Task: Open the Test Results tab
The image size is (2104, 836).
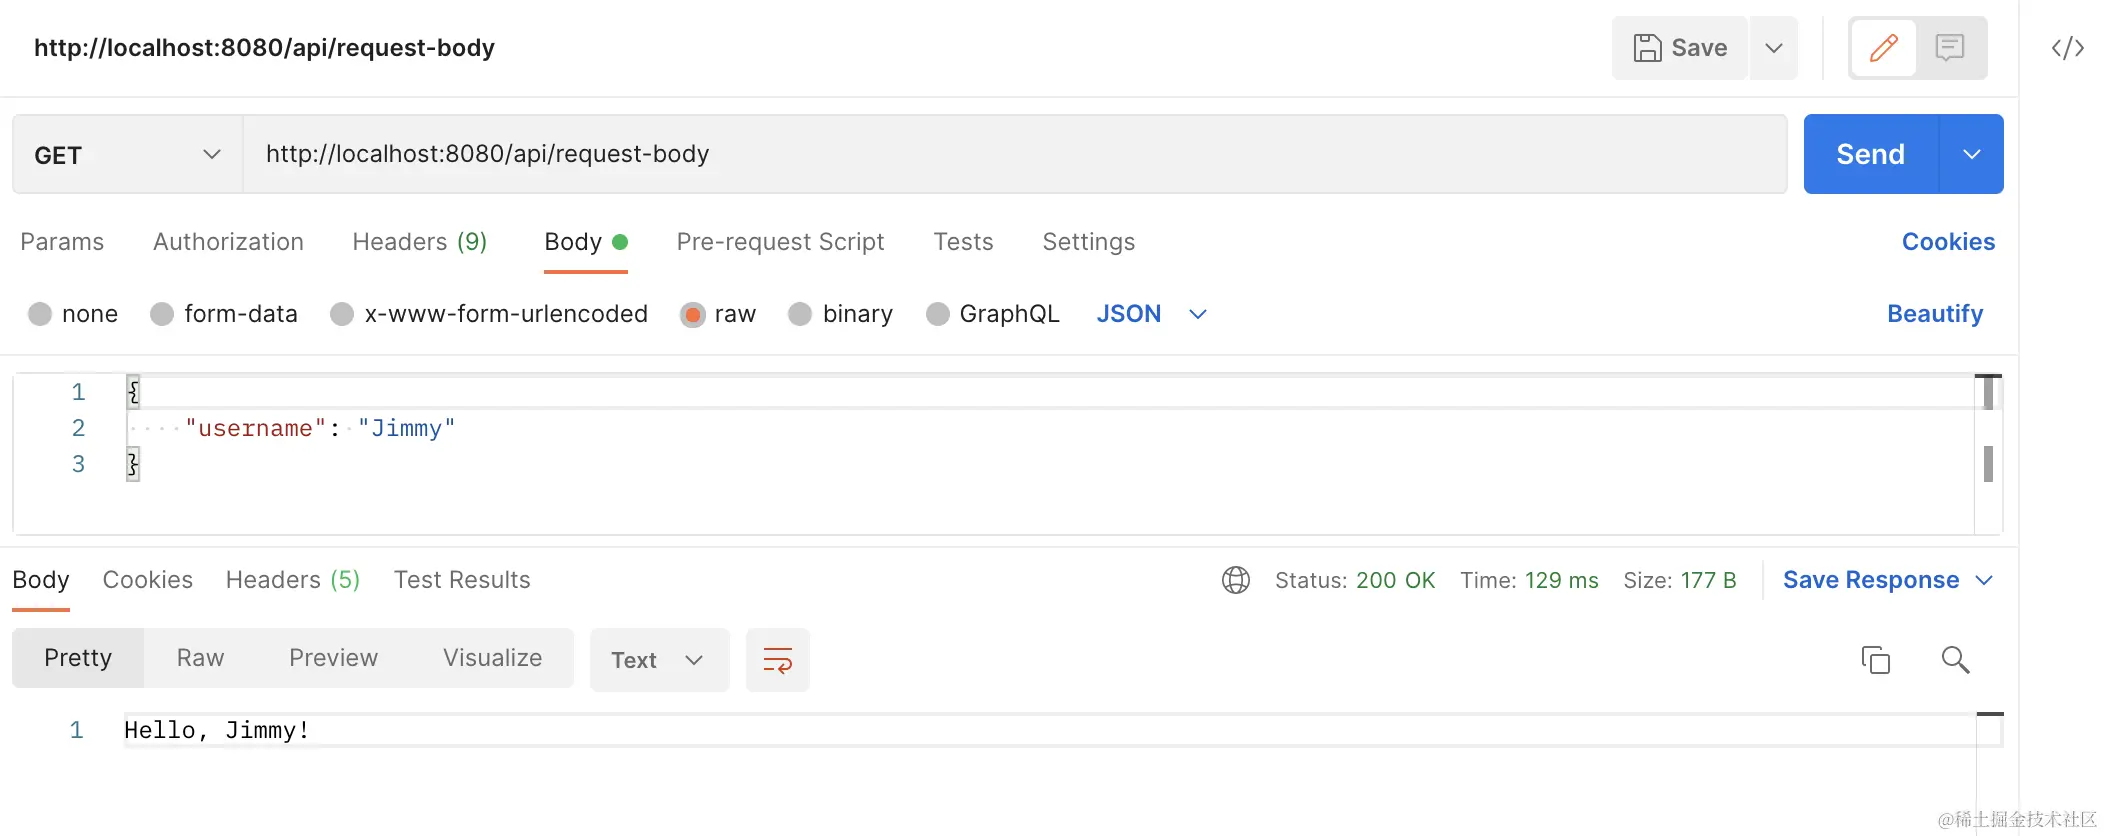Action: pyautogui.click(x=462, y=580)
